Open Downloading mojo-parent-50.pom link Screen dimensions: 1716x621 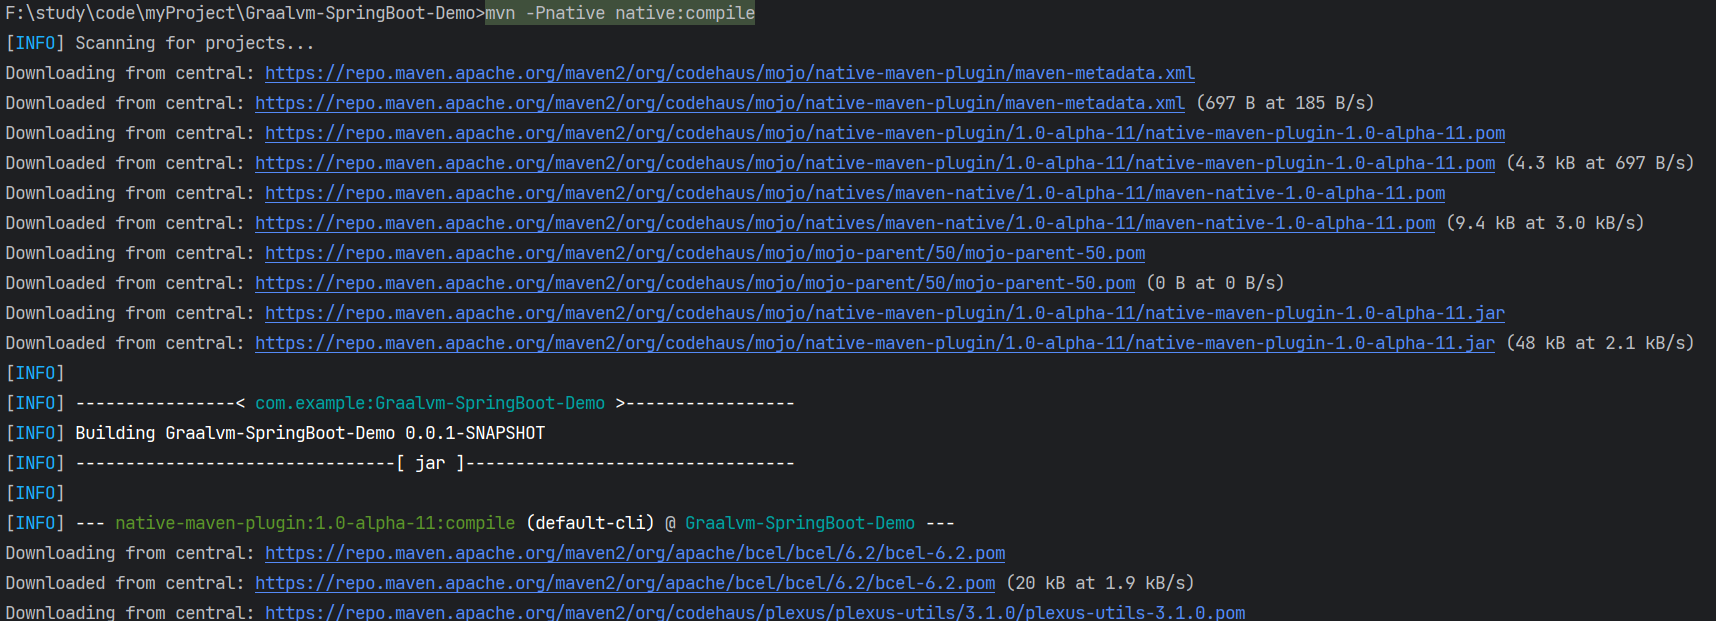point(705,253)
